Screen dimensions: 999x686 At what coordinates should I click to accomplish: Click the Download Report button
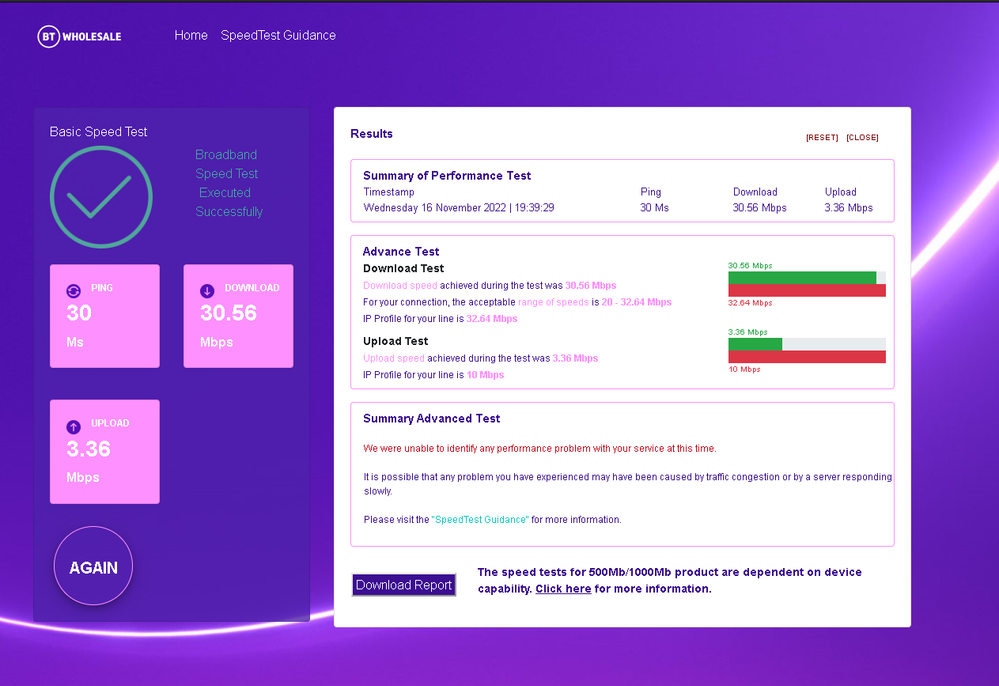(403, 584)
